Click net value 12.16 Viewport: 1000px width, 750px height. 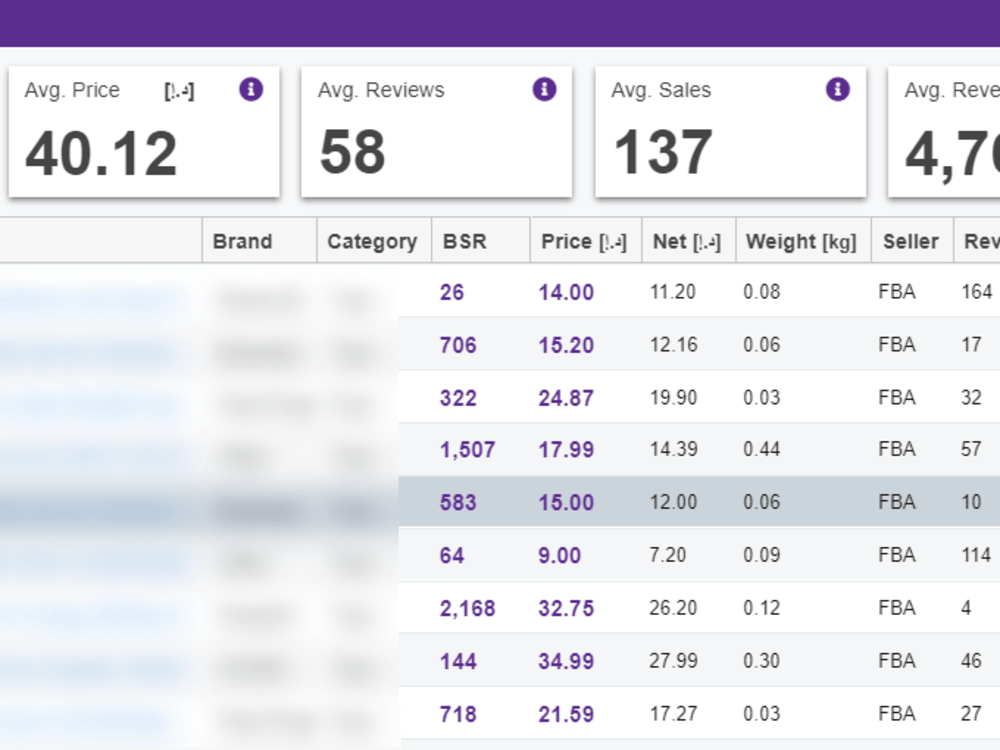673,344
